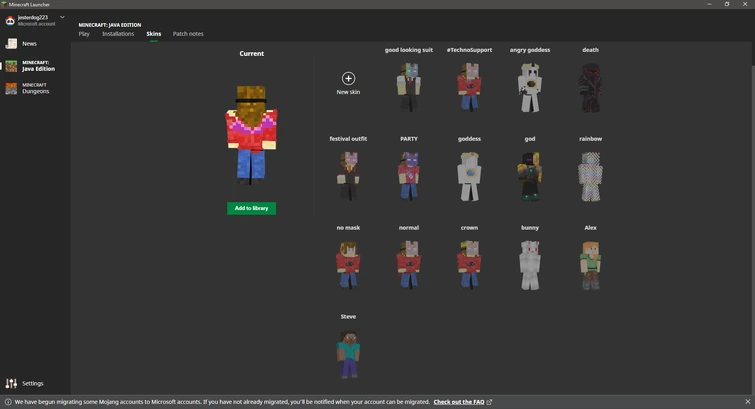The height and width of the screenshot is (409, 755).
Task: Dismiss the migration notice banner
Action: click(x=747, y=402)
